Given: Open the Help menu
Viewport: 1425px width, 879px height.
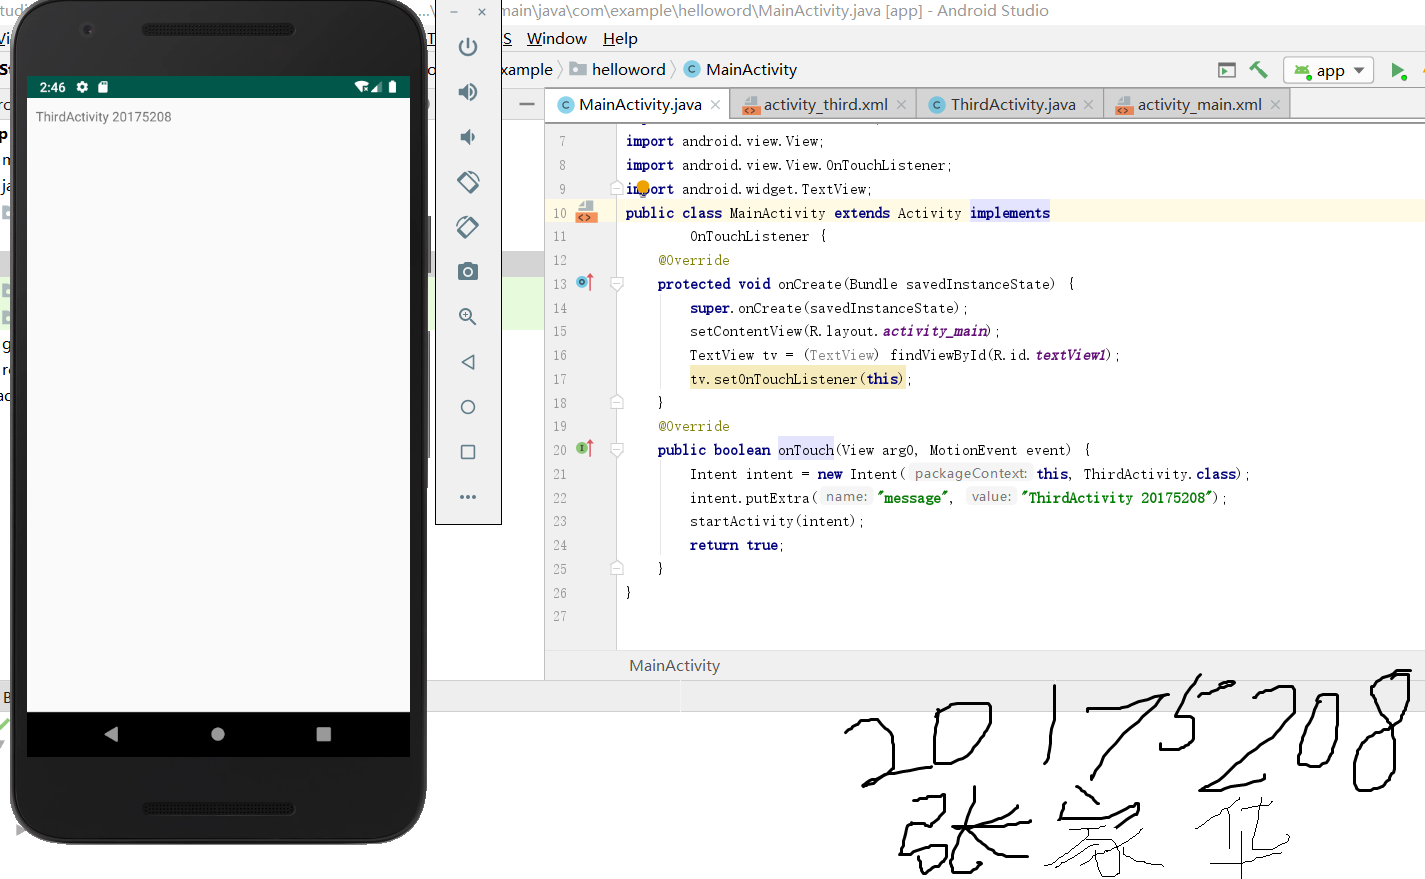Looking at the screenshot, I should [620, 39].
